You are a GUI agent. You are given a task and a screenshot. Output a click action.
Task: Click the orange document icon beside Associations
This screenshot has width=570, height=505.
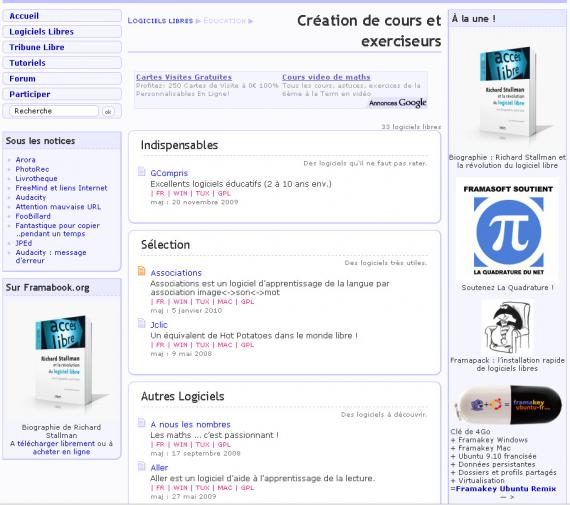click(x=141, y=271)
